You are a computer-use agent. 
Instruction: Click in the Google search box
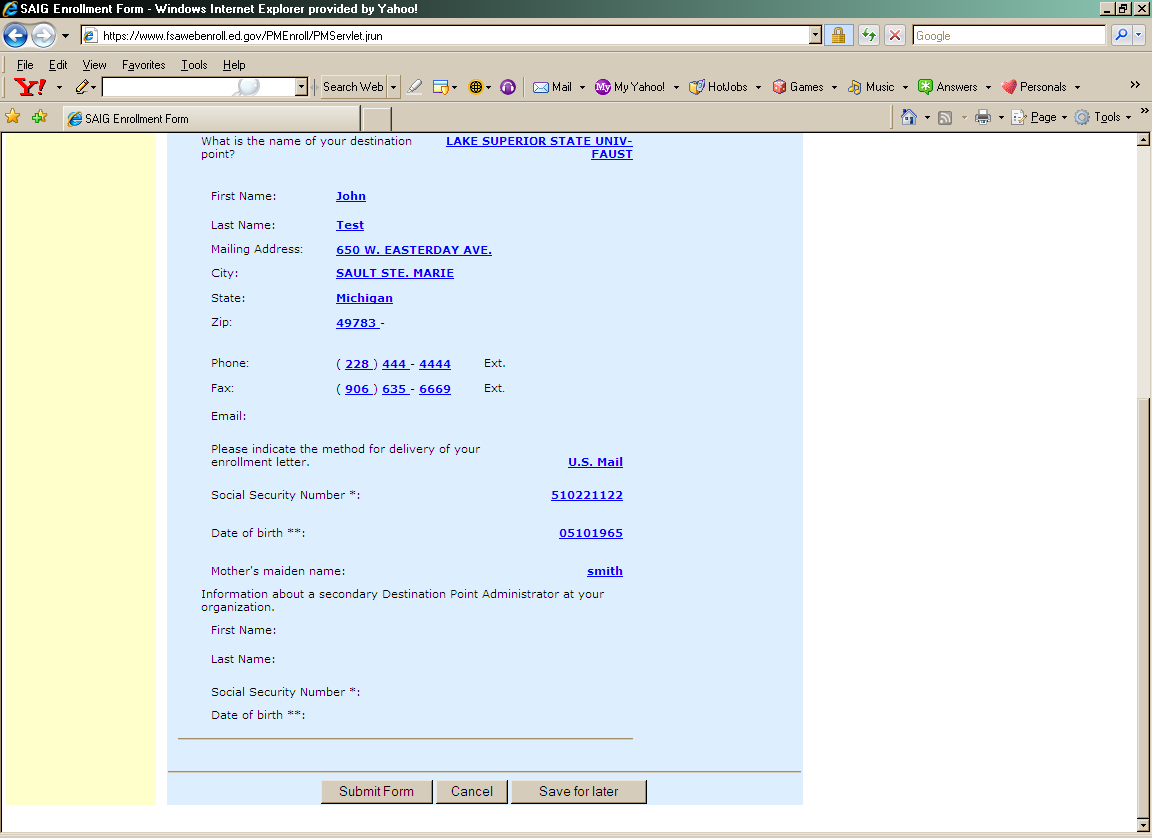1008,36
